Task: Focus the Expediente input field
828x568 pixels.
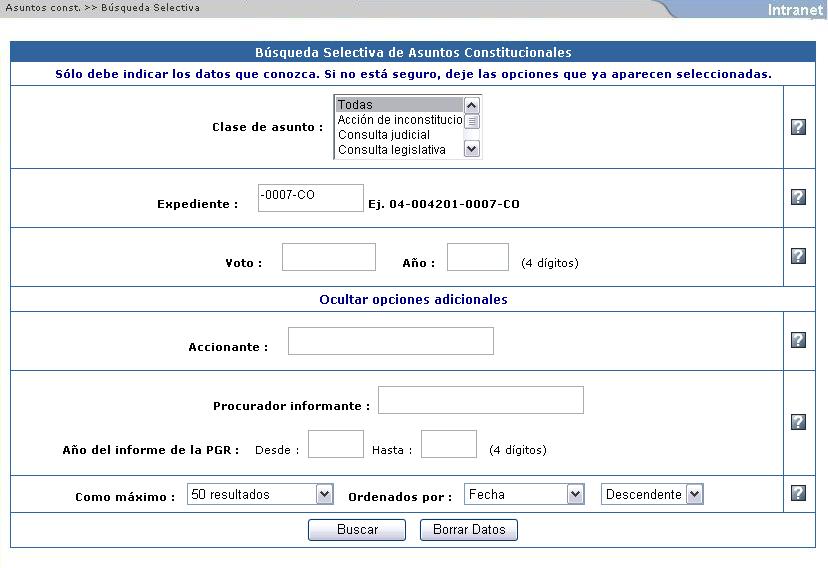Action: pos(310,198)
